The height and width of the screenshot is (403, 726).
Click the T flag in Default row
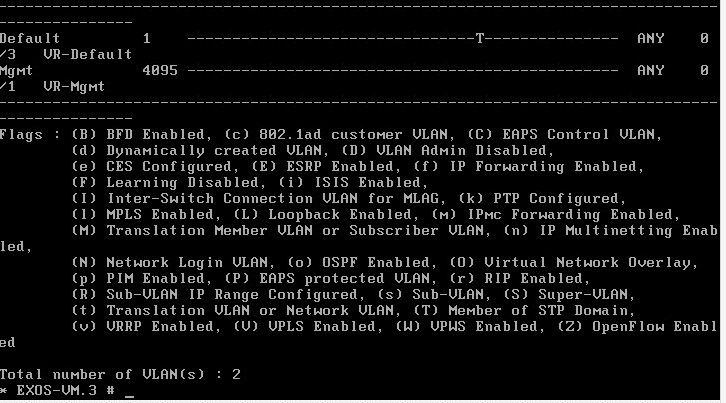480,38
